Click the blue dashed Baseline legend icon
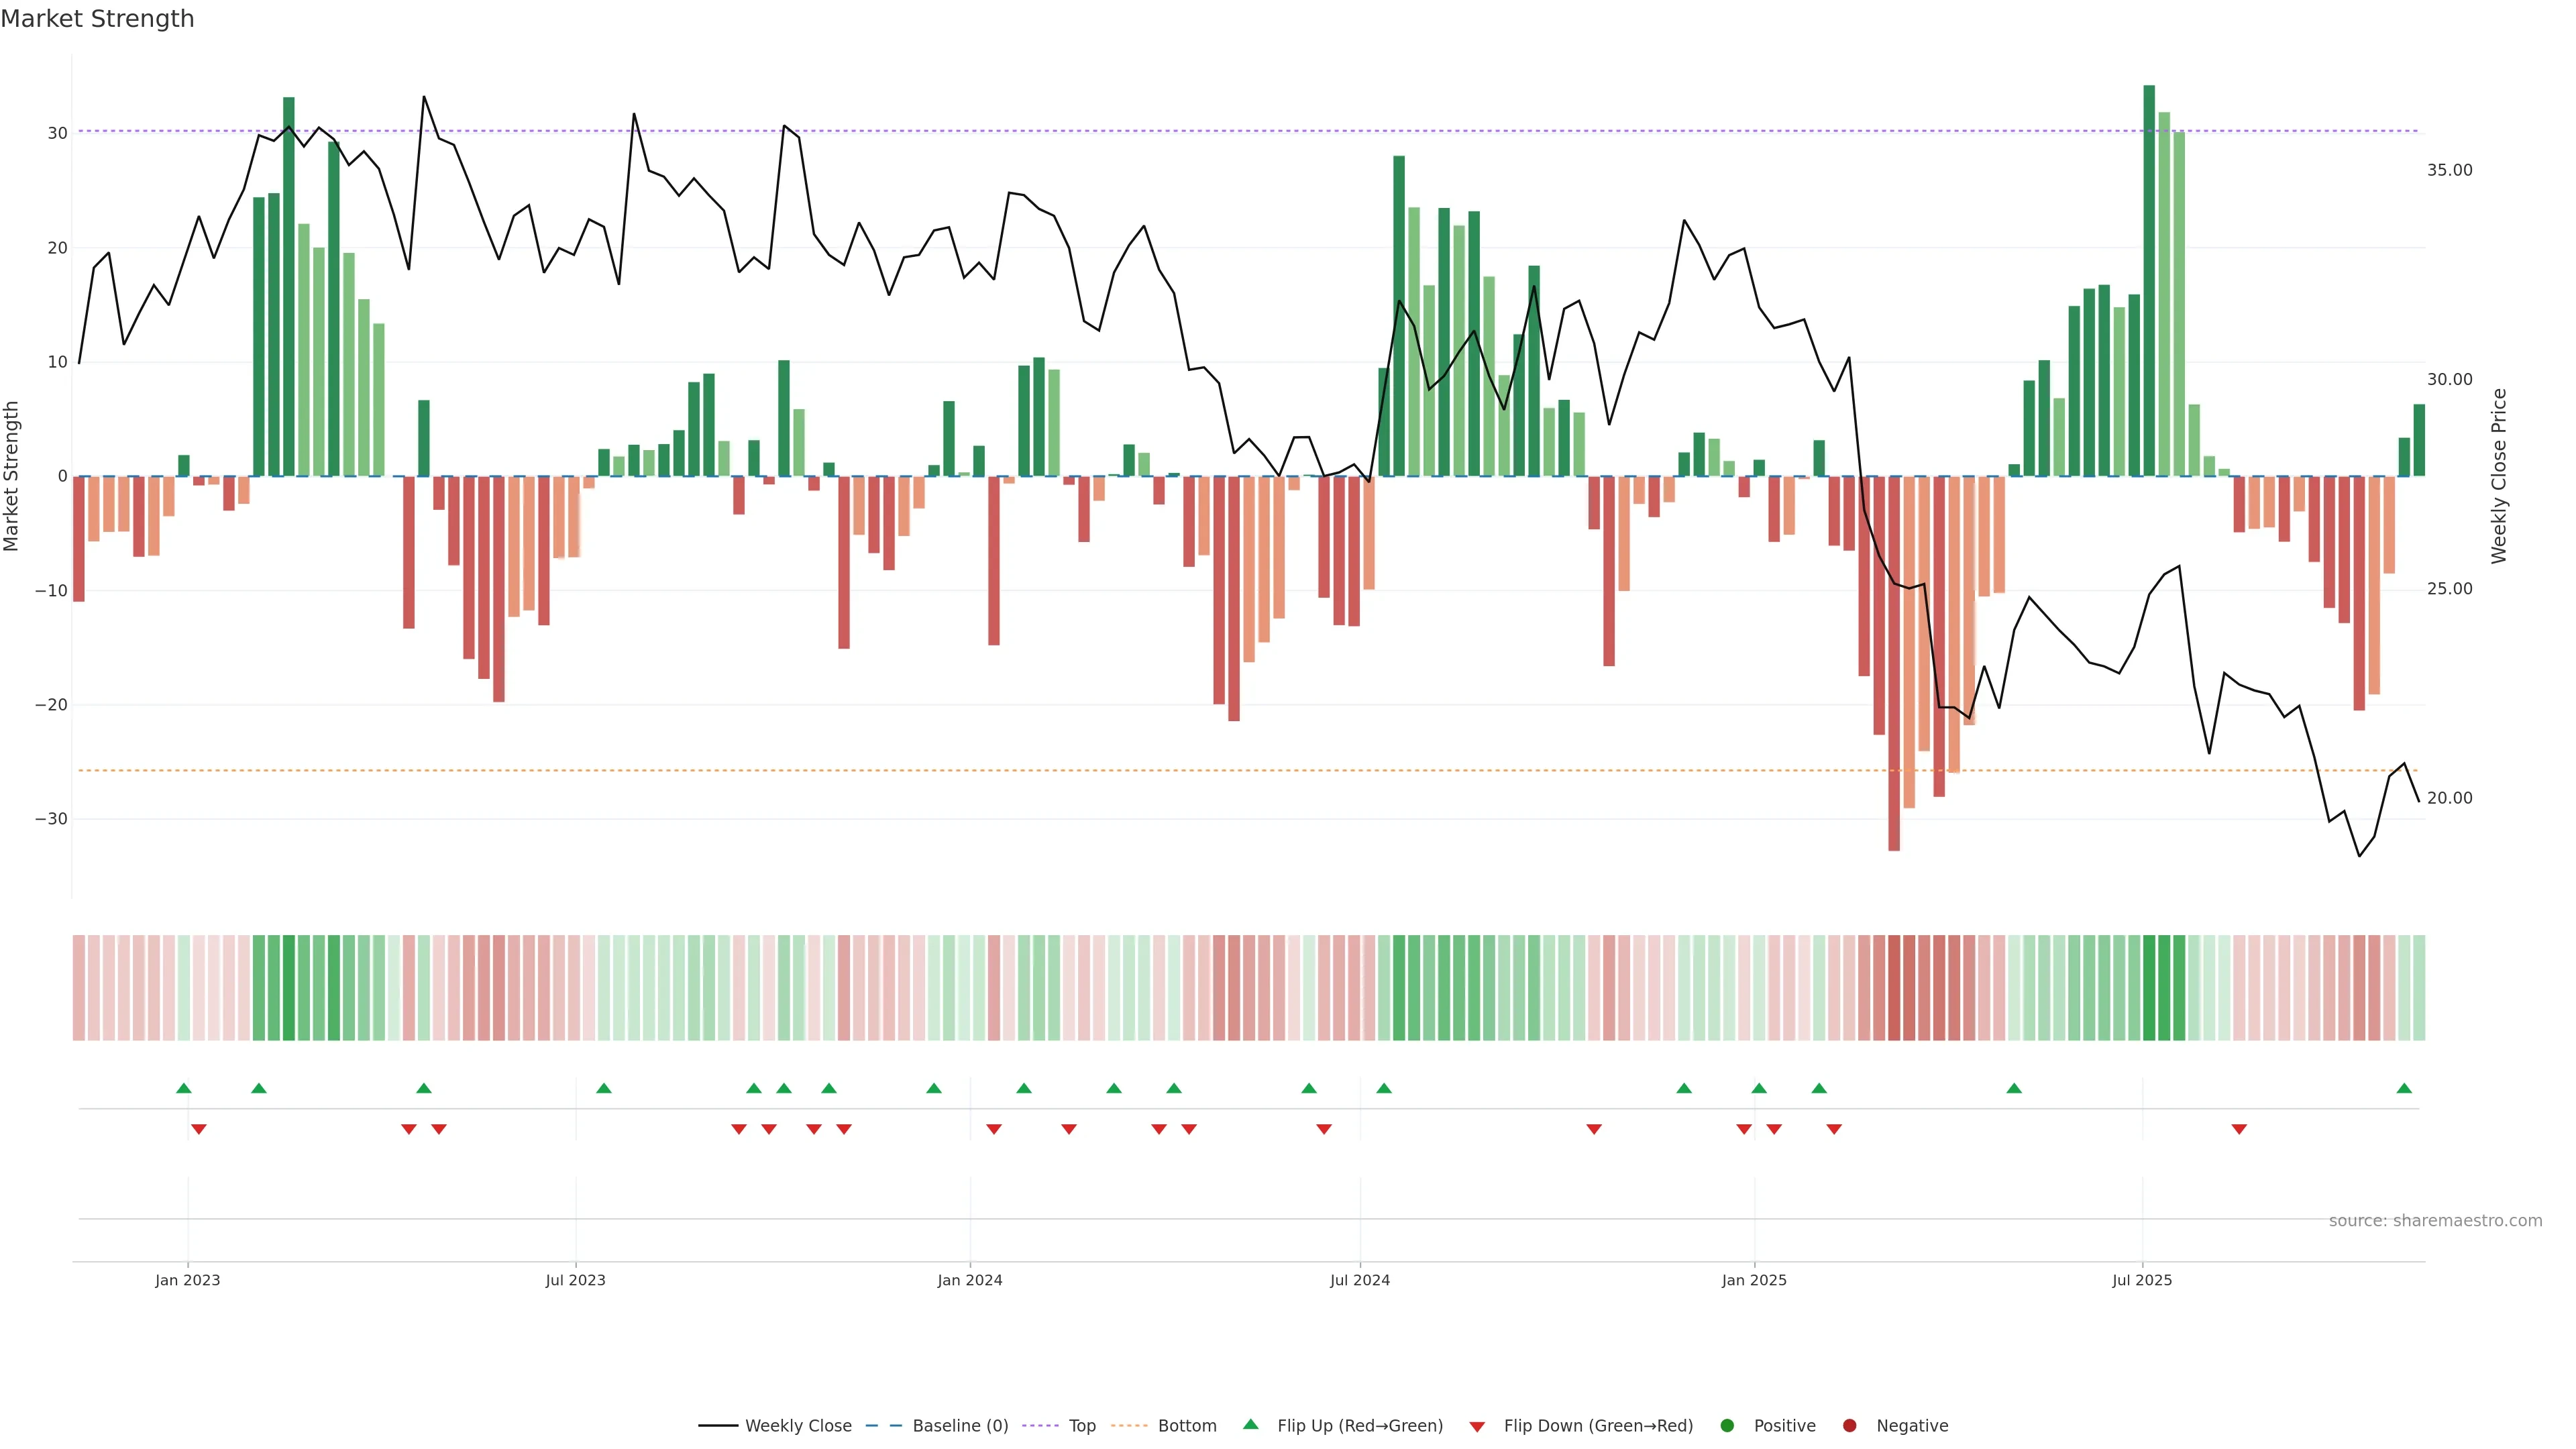Screen dimensions: 2576x1449 pos(883,1425)
